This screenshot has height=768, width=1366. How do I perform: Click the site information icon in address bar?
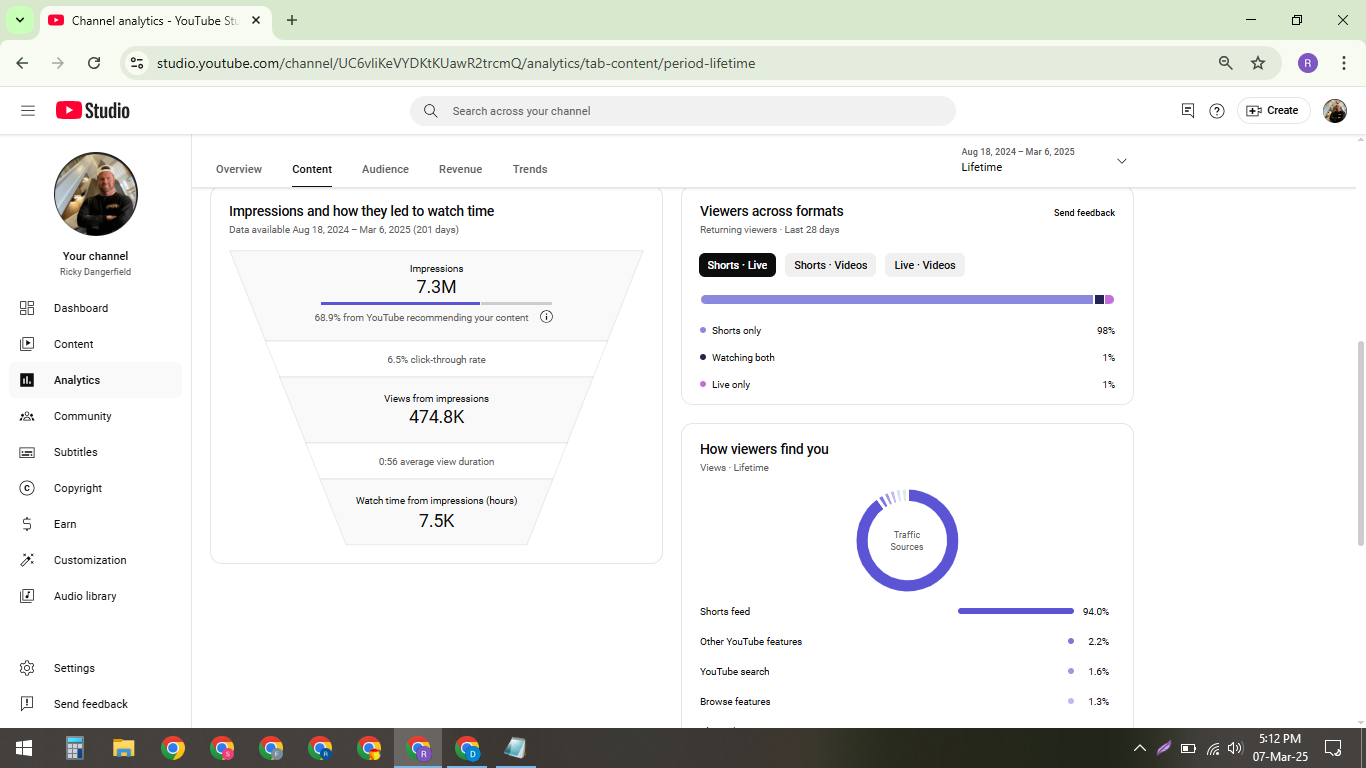pos(137,63)
